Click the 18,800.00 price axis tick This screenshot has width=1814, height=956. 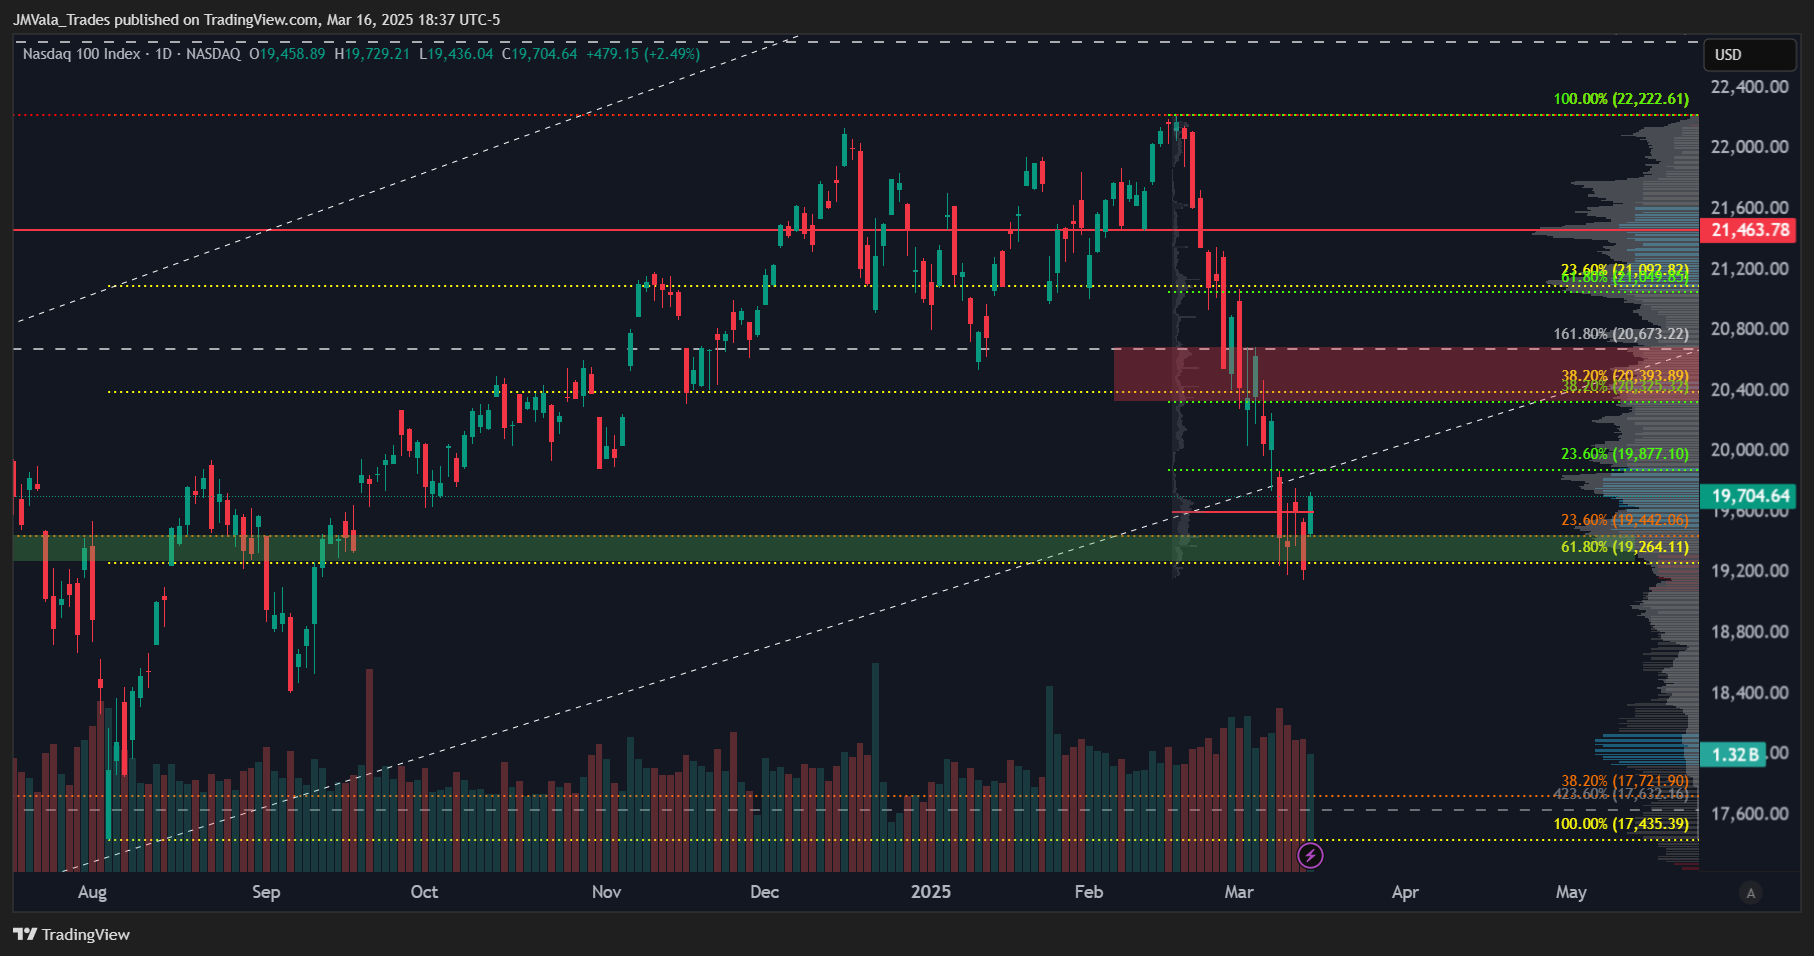[1750, 632]
